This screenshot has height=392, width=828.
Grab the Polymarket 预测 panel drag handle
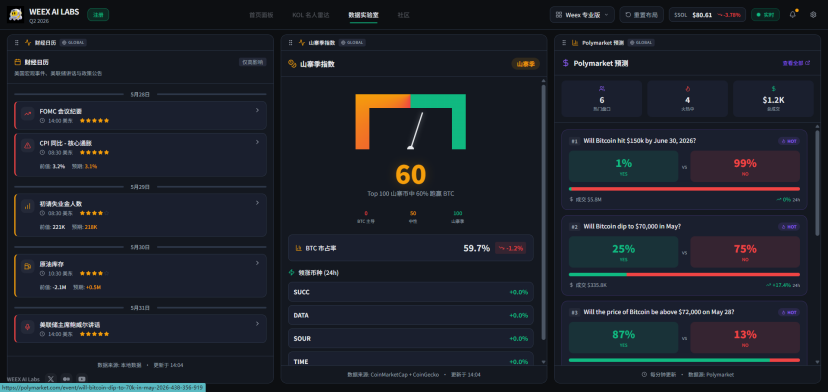pyautogui.click(x=564, y=42)
